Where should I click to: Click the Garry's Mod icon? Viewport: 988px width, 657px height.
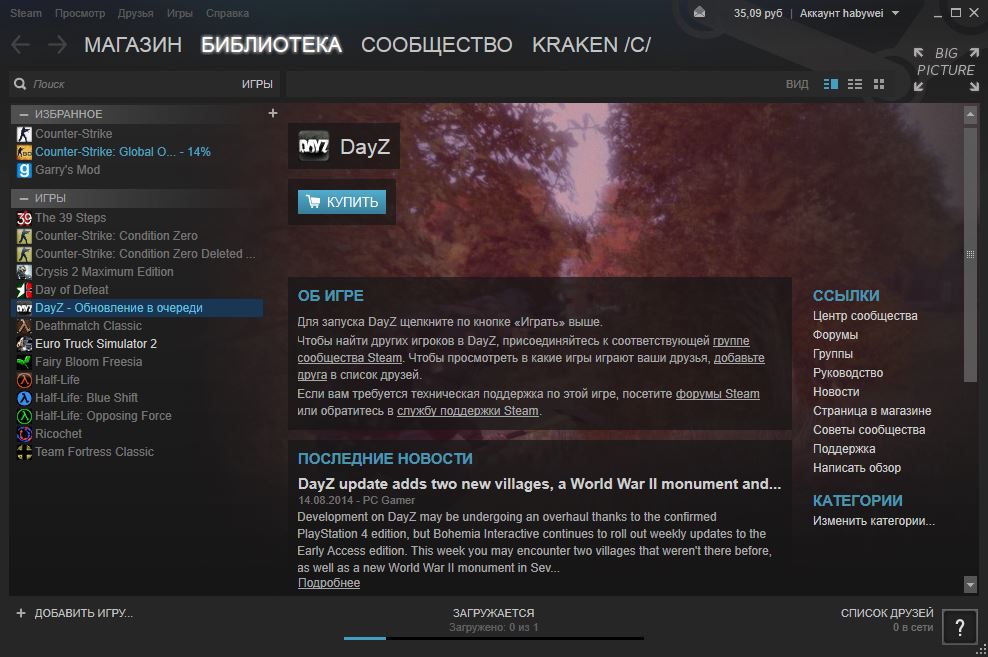tap(24, 170)
